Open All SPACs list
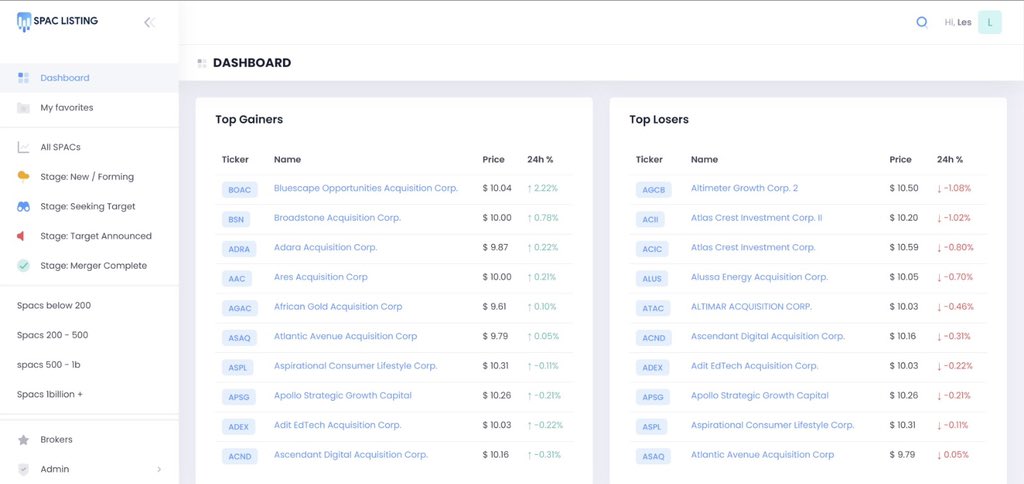The width and height of the screenshot is (1024, 484). click(x=60, y=148)
